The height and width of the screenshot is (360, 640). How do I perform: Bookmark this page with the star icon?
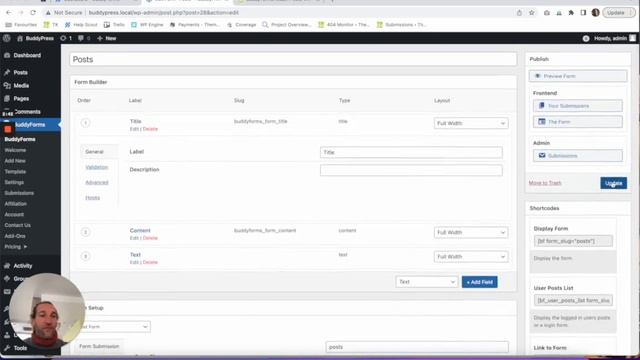click(531, 13)
